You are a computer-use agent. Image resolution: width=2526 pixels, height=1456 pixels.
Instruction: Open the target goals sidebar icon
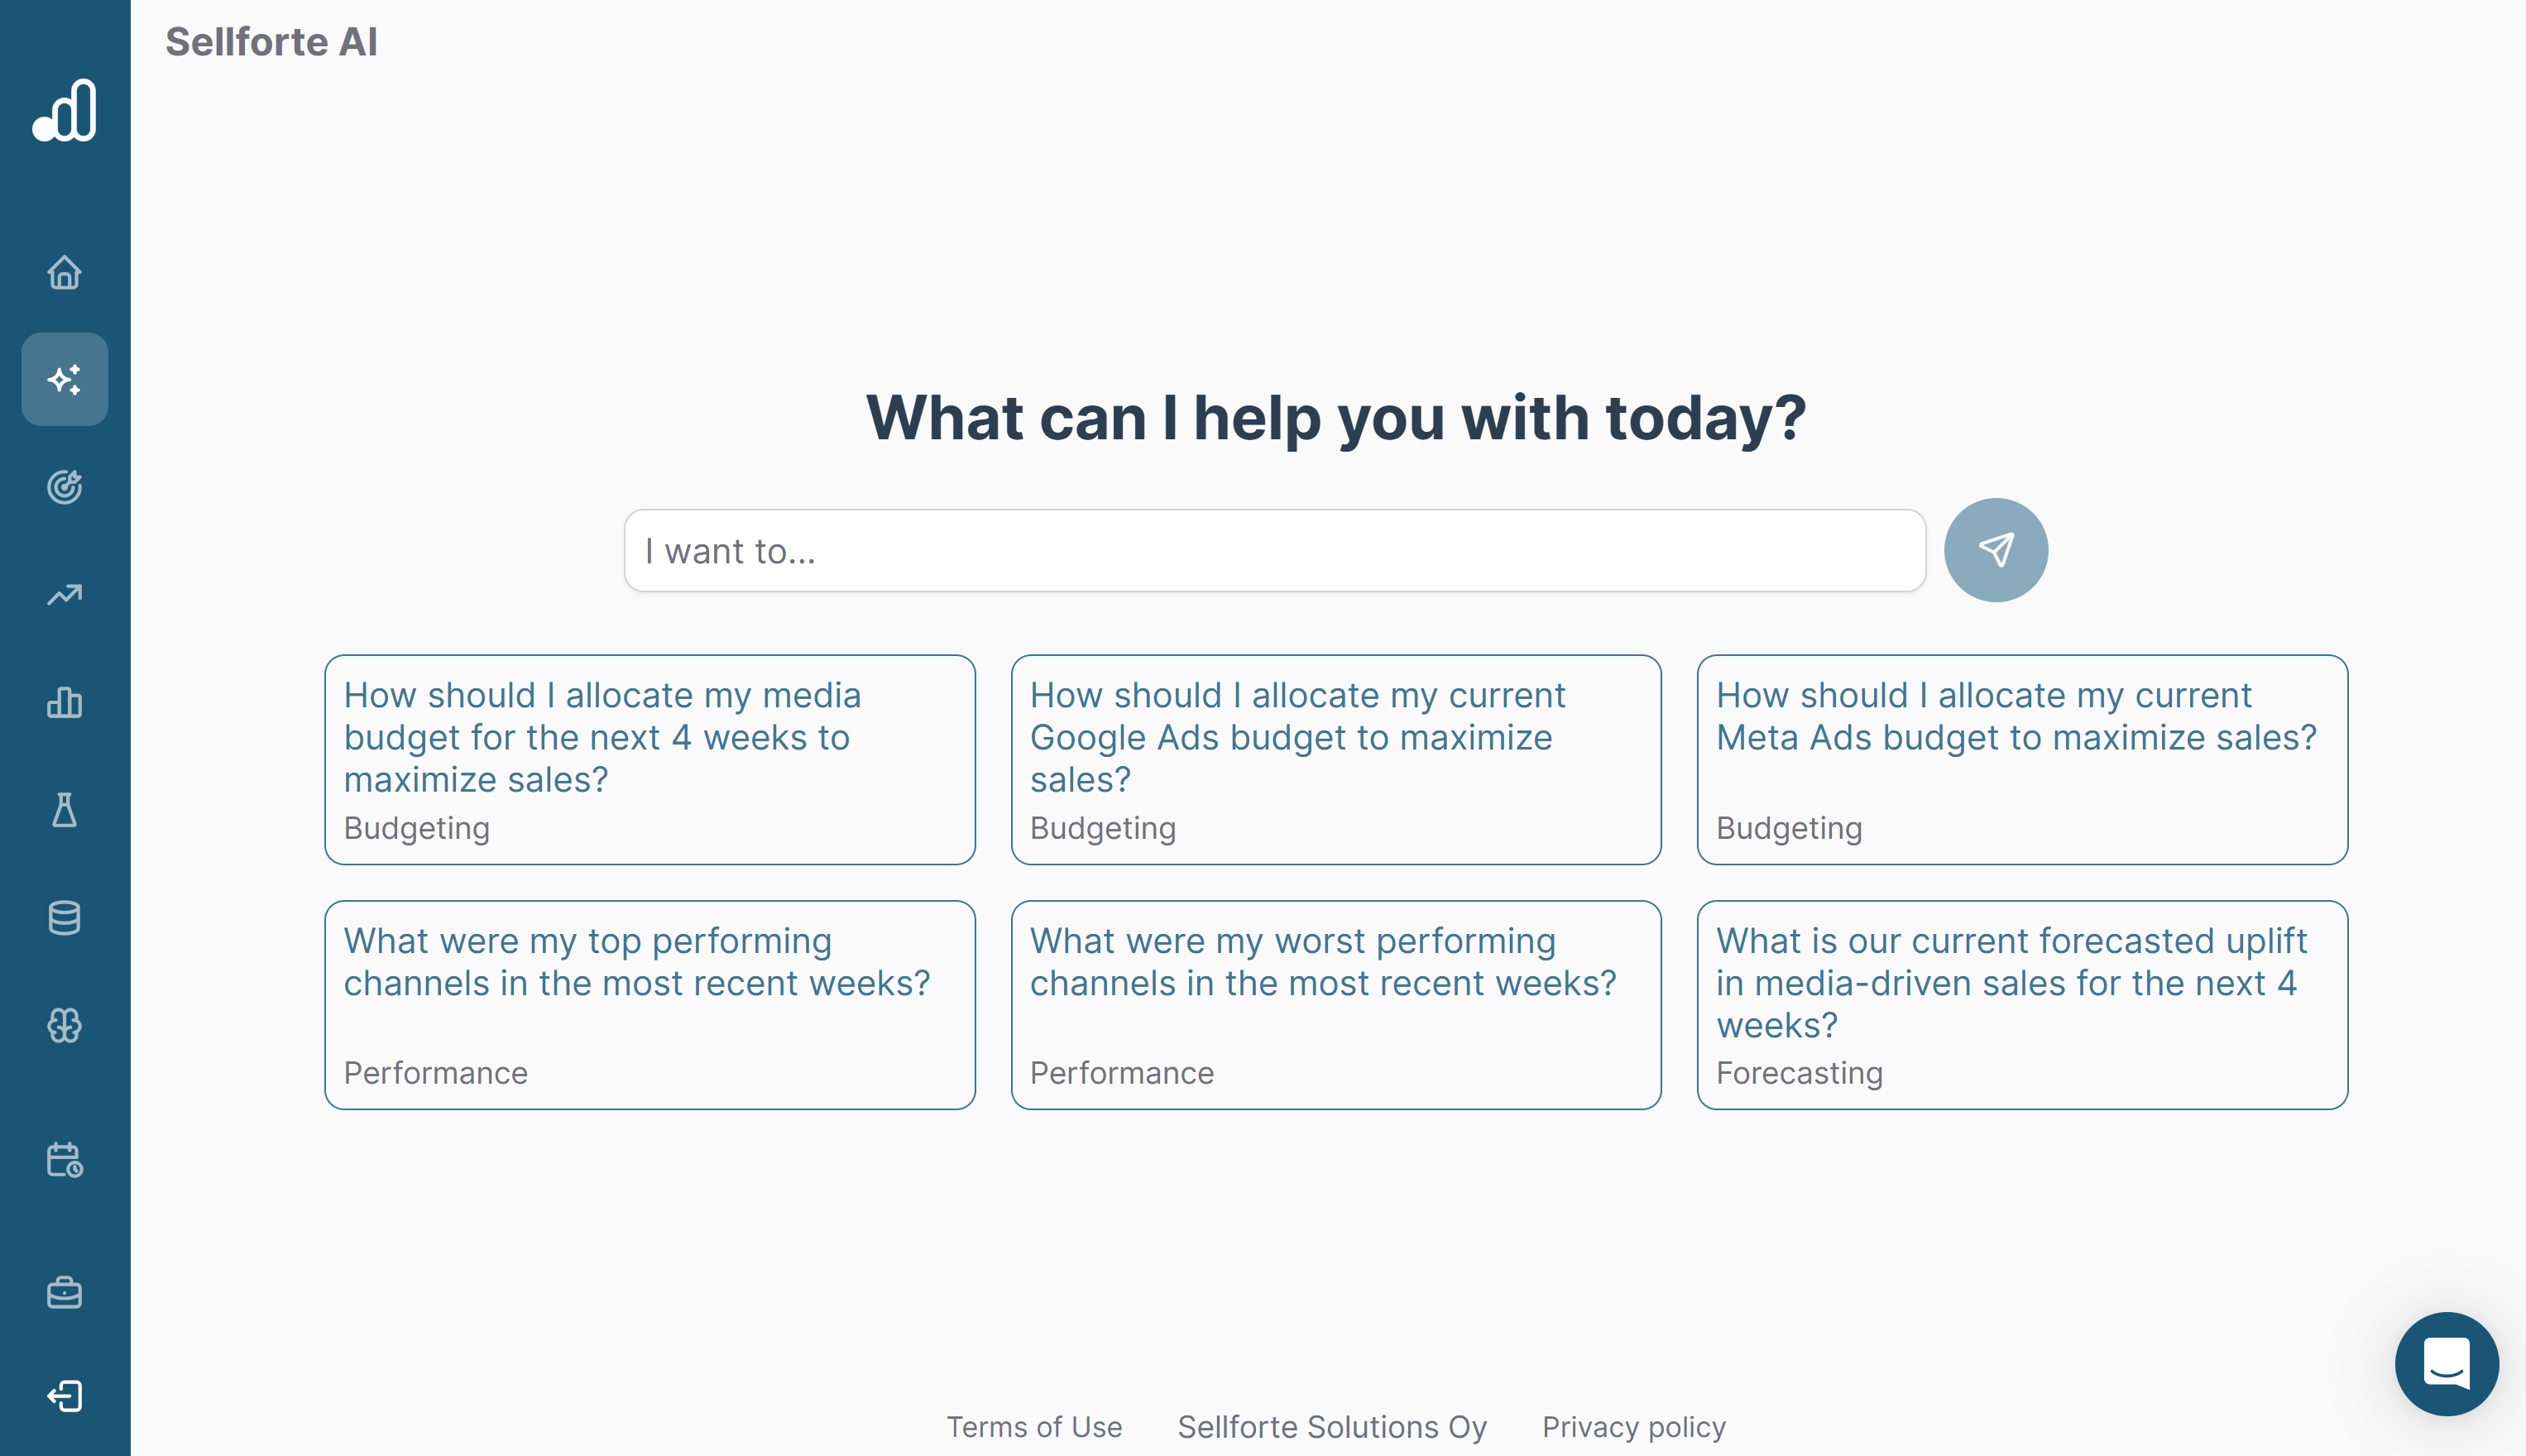[x=65, y=487]
